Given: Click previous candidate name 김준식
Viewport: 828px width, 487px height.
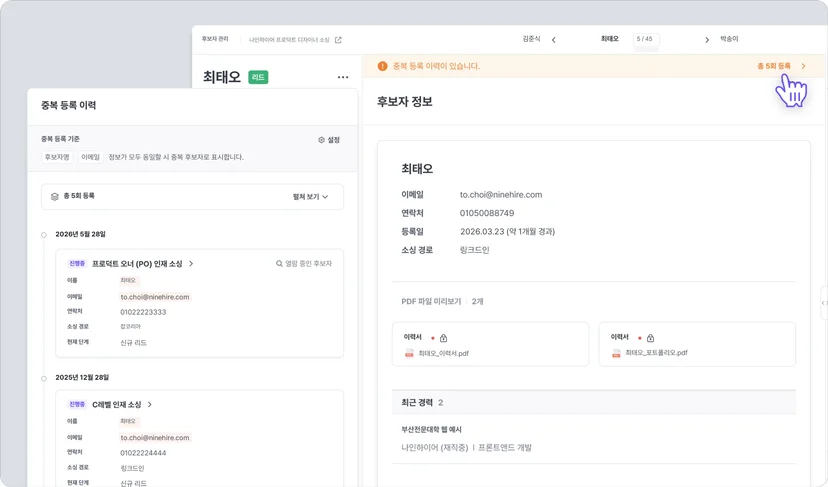Looking at the screenshot, I should pos(531,39).
